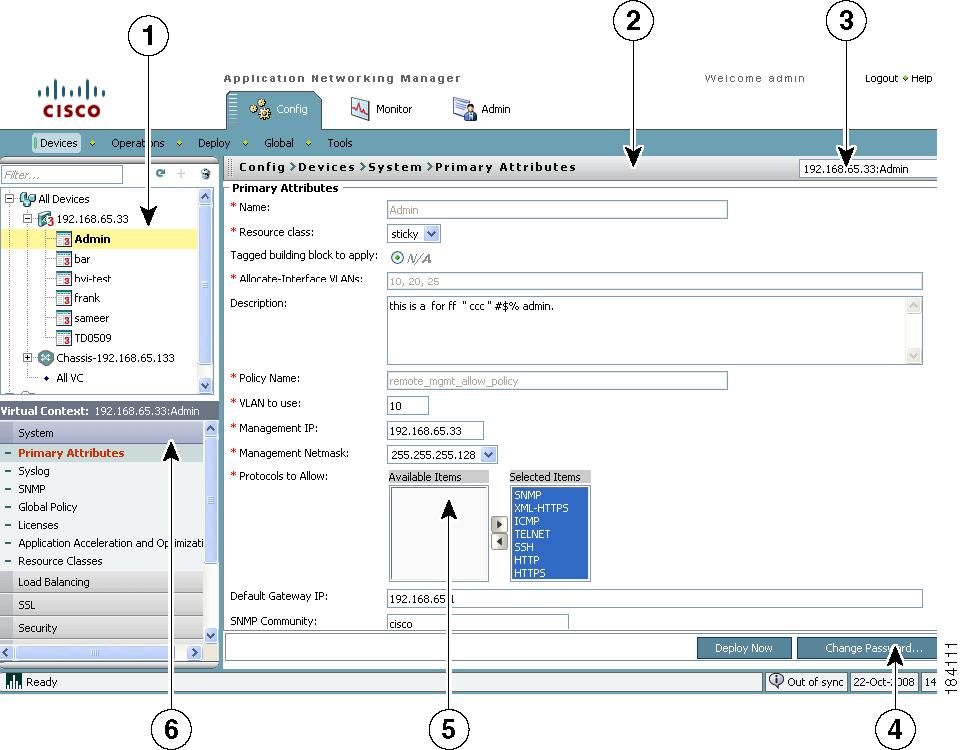Expand the Chassis-192.168.65.133 node
The width and height of the screenshot is (960, 750).
pos(28,357)
